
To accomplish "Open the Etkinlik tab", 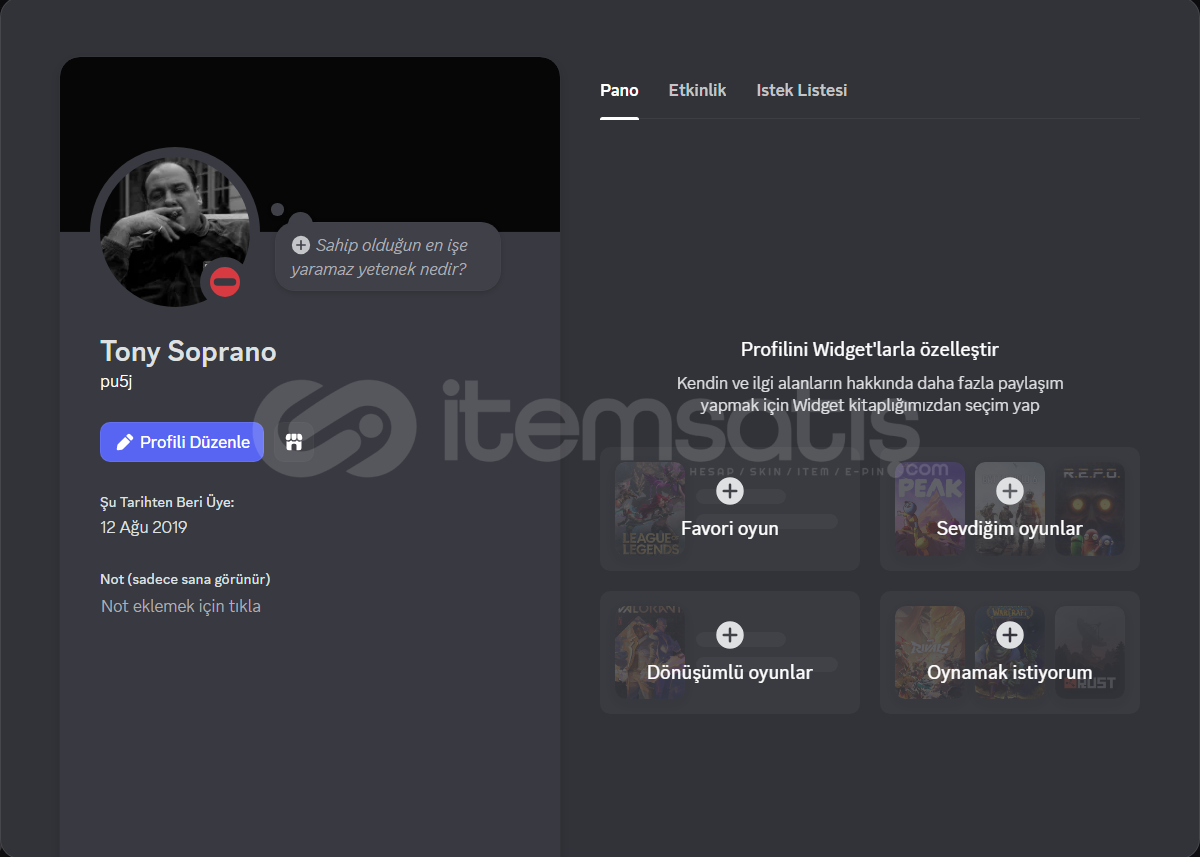I will [x=697, y=90].
